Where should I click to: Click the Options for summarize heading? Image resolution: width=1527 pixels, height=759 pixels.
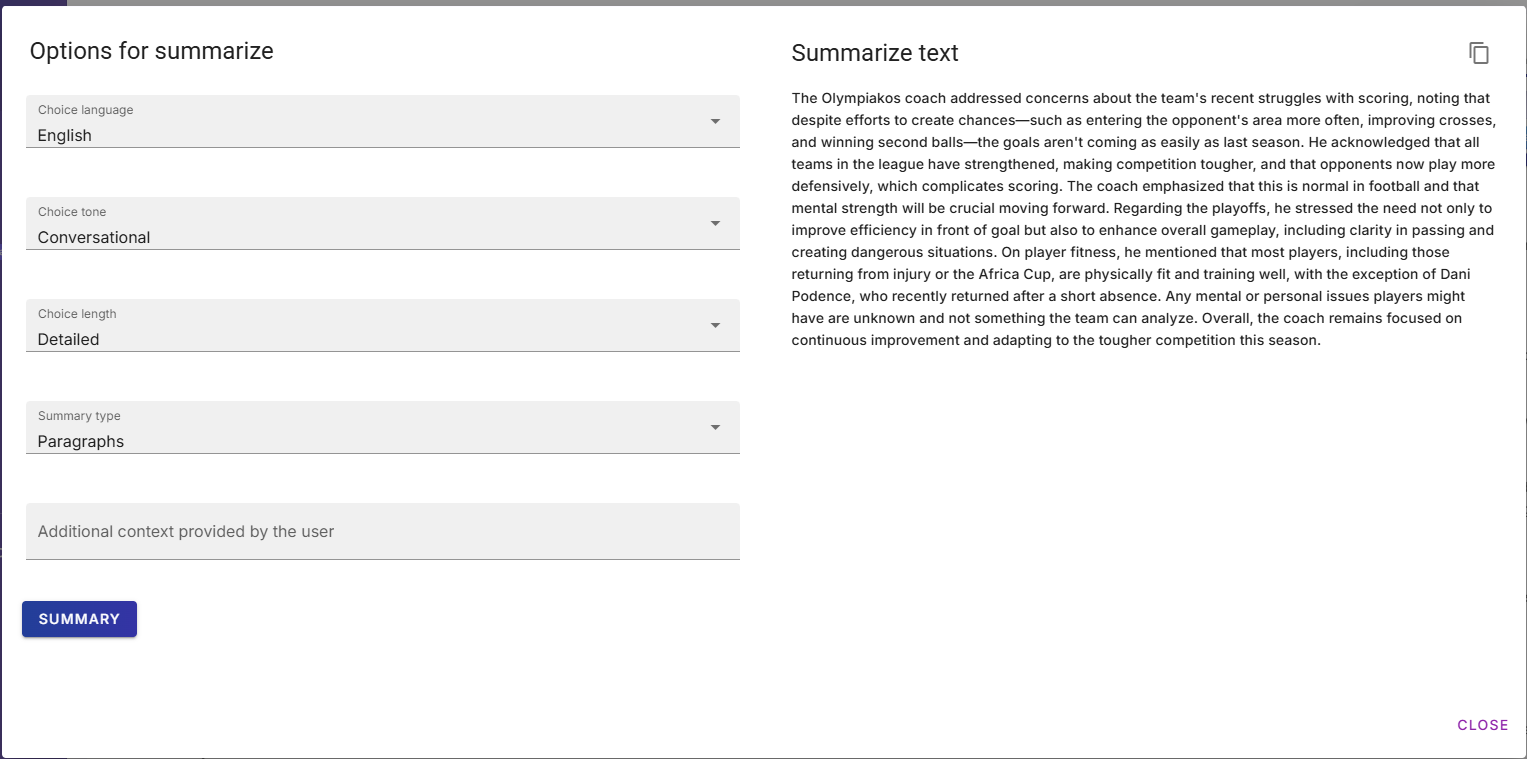[151, 51]
